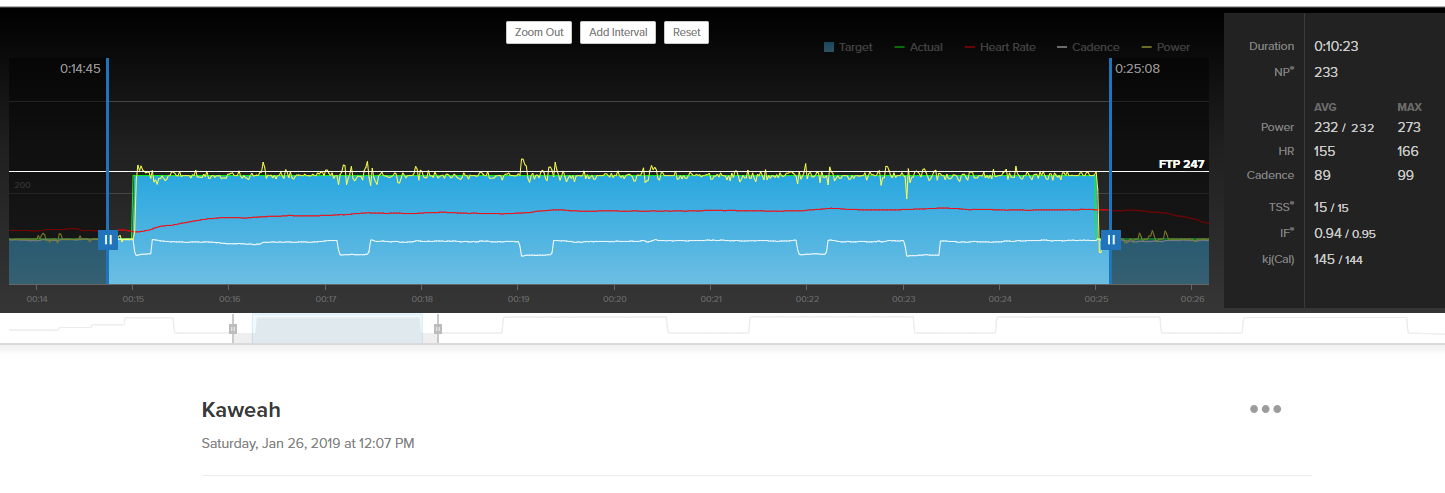Click the Add Interval button
The image size is (1445, 493).
(618, 32)
